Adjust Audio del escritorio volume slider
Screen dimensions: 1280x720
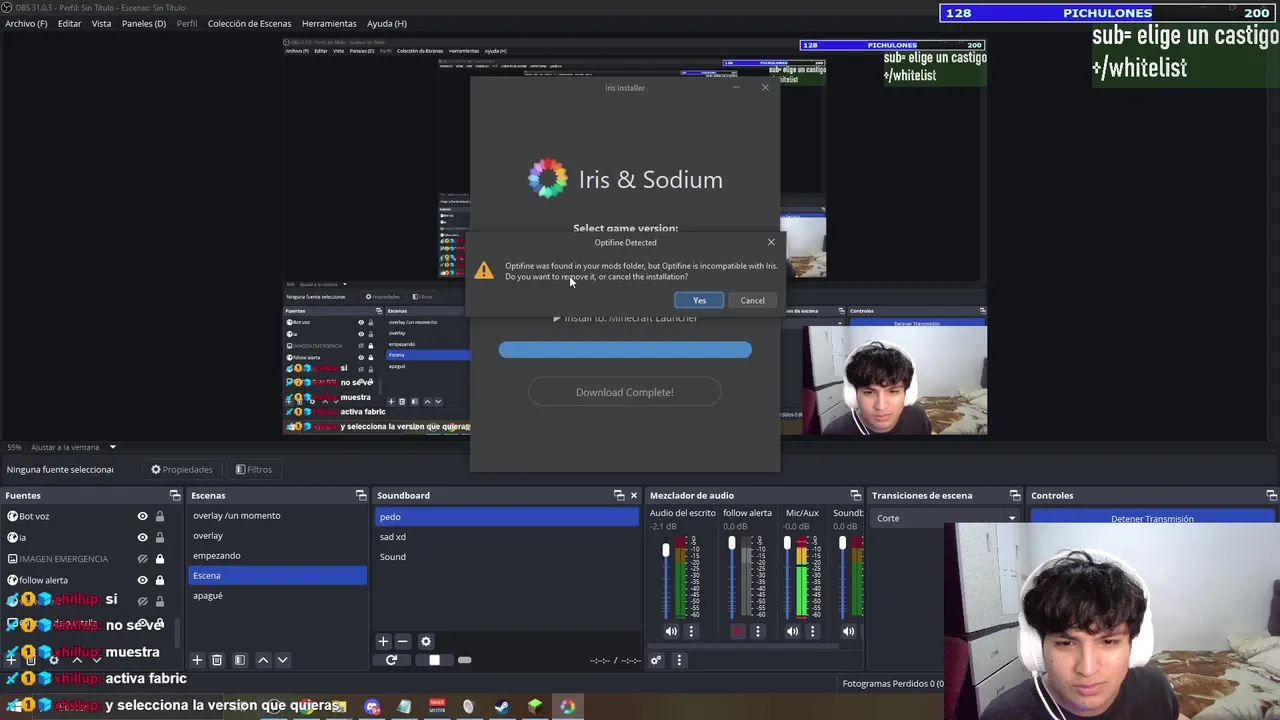pos(666,551)
